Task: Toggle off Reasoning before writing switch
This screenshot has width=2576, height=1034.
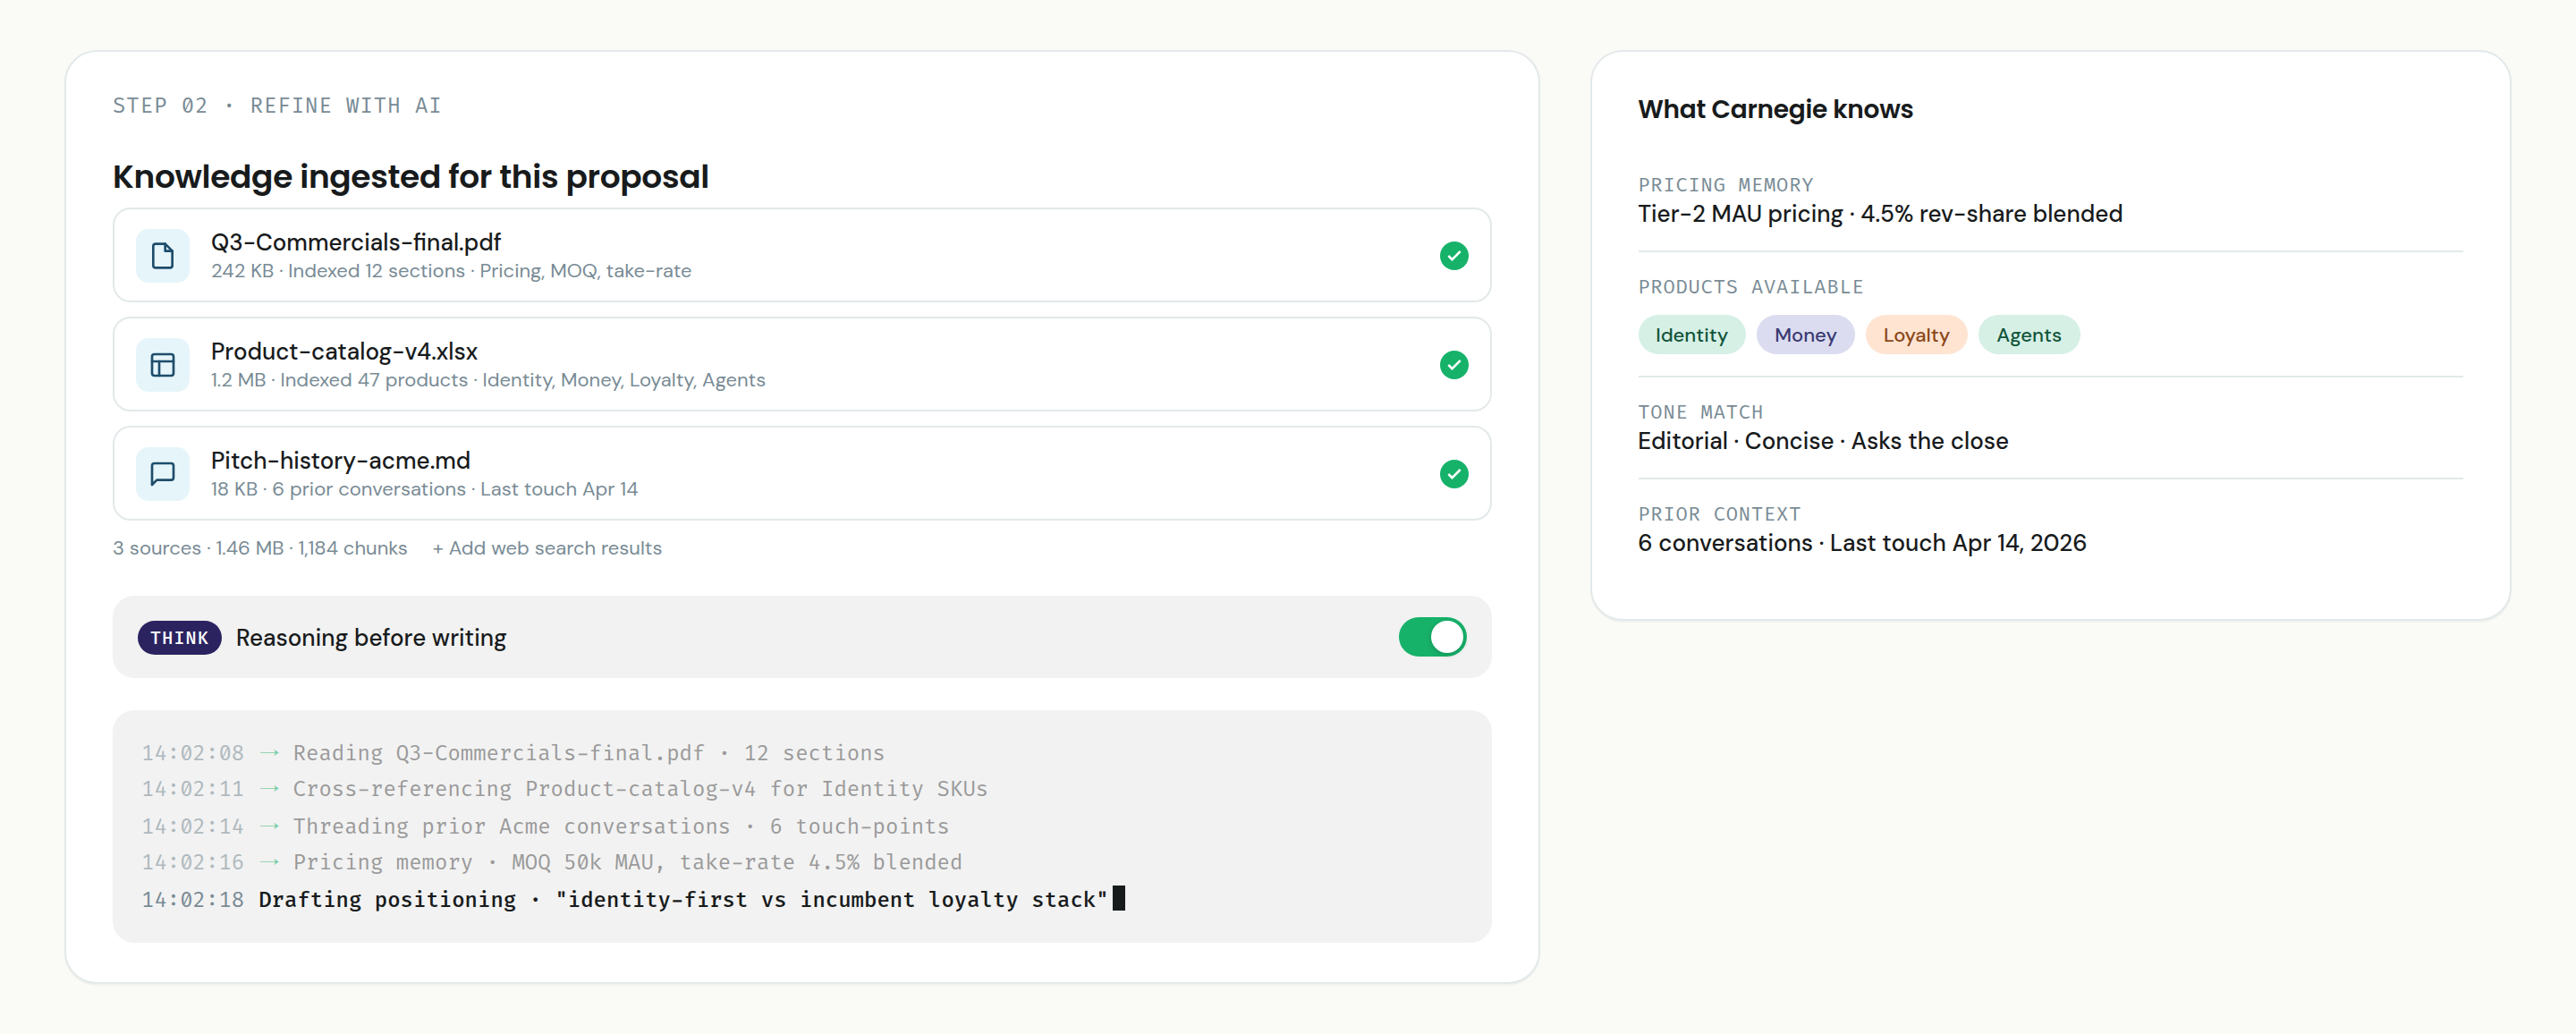Action: click(1432, 637)
